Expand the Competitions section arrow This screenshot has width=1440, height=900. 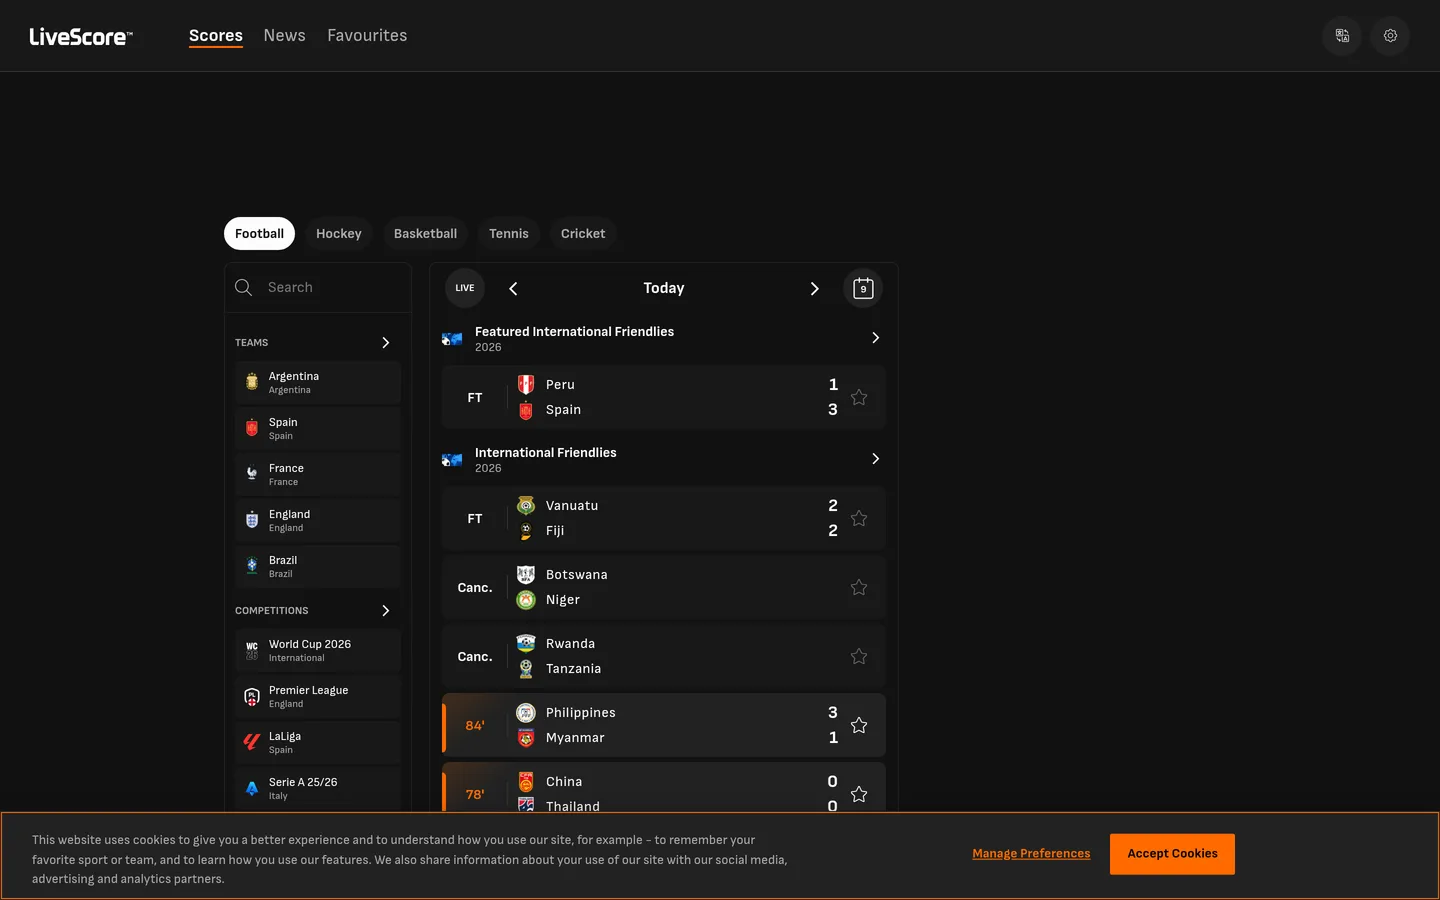[386, 611]
